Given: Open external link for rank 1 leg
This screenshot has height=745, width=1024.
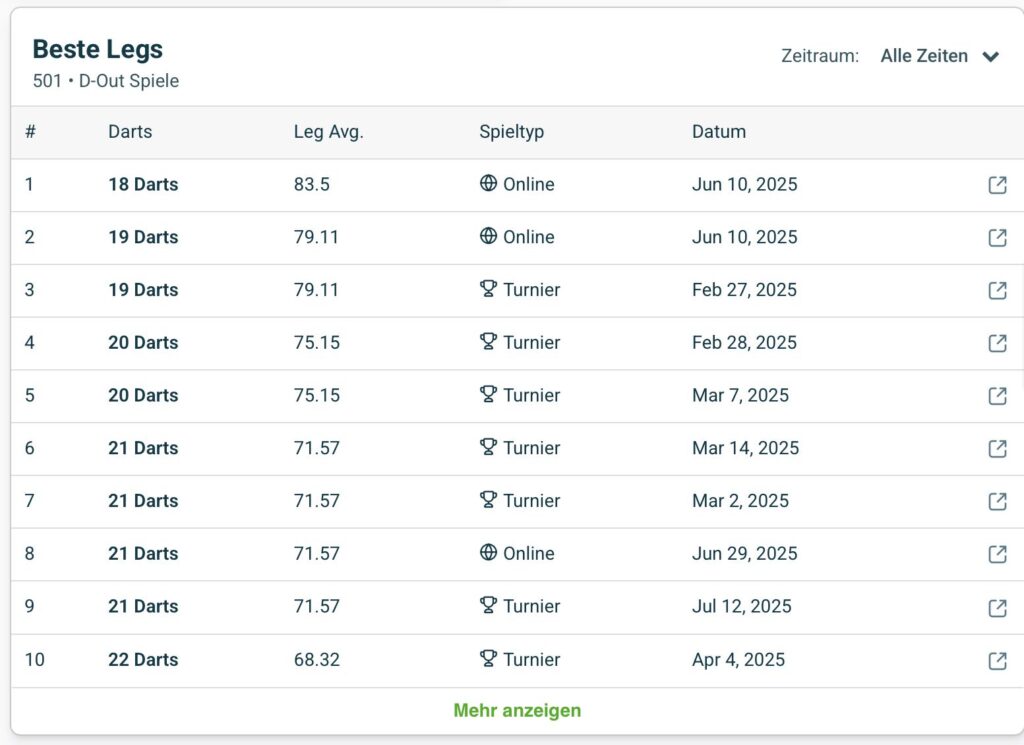Looking at the screenshot, I should click(x=997, y=185).
